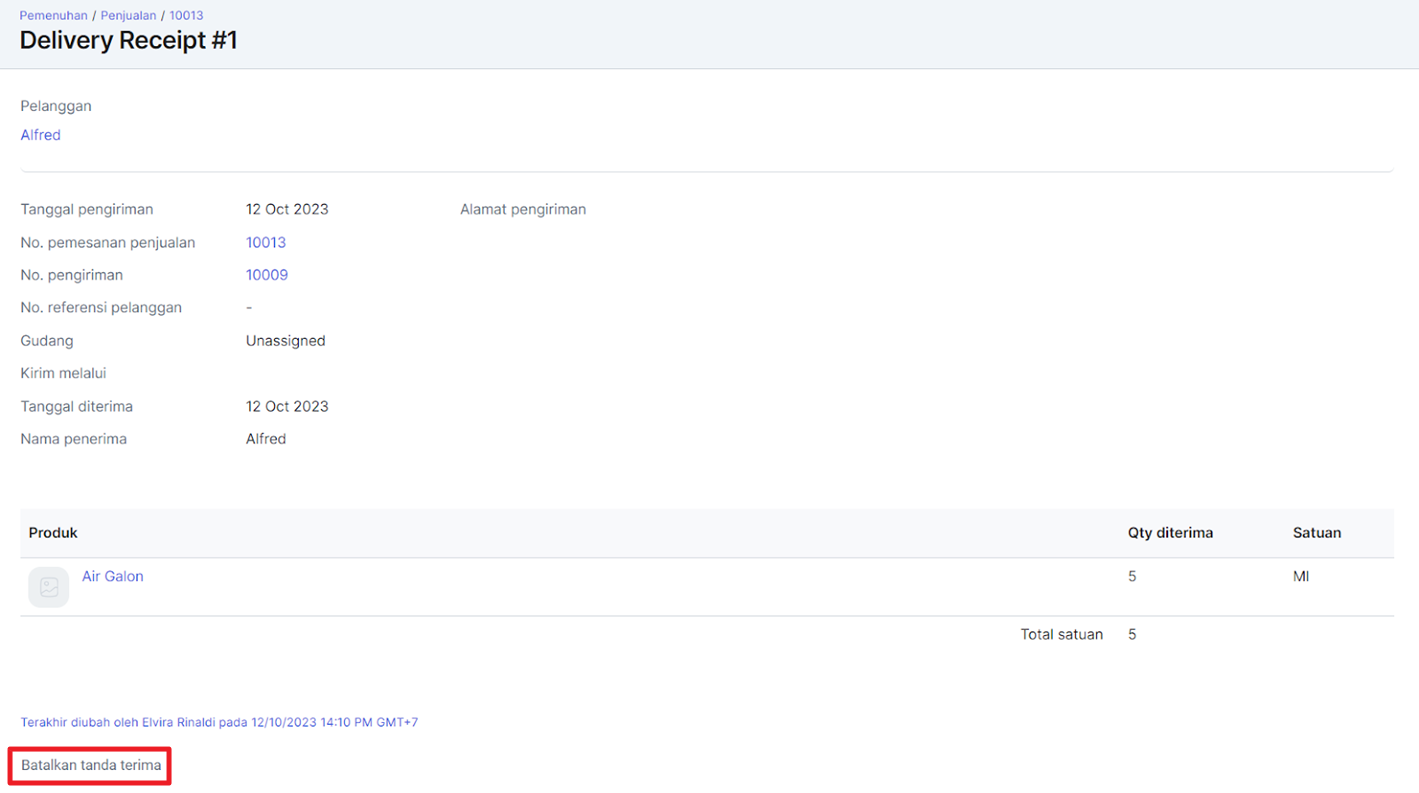This screenshot has height=793, width=1419.
Task: Select the Unassigned warehouse value
Action: click(286, 341)
